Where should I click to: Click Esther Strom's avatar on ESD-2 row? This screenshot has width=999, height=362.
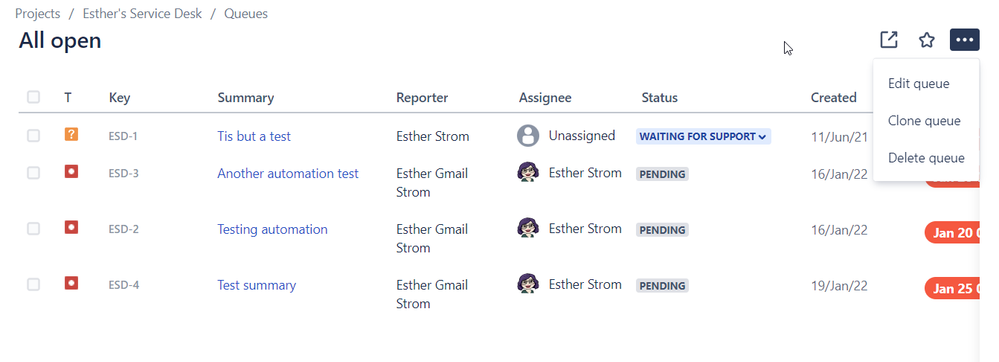(528, 228)
